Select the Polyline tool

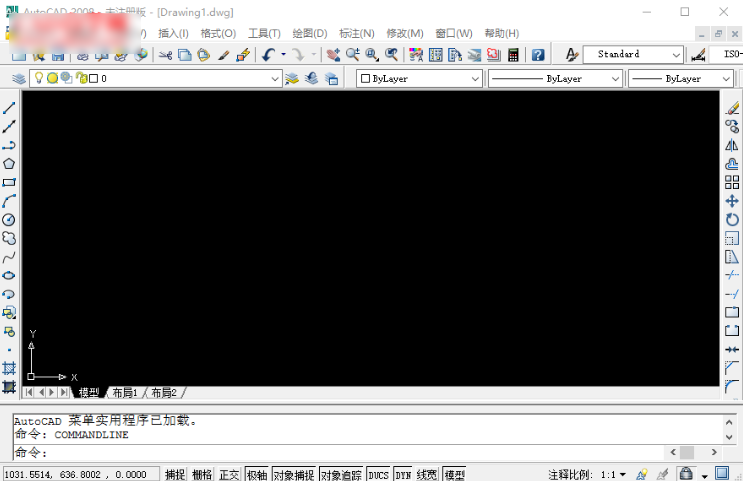[x=9, y=145]
